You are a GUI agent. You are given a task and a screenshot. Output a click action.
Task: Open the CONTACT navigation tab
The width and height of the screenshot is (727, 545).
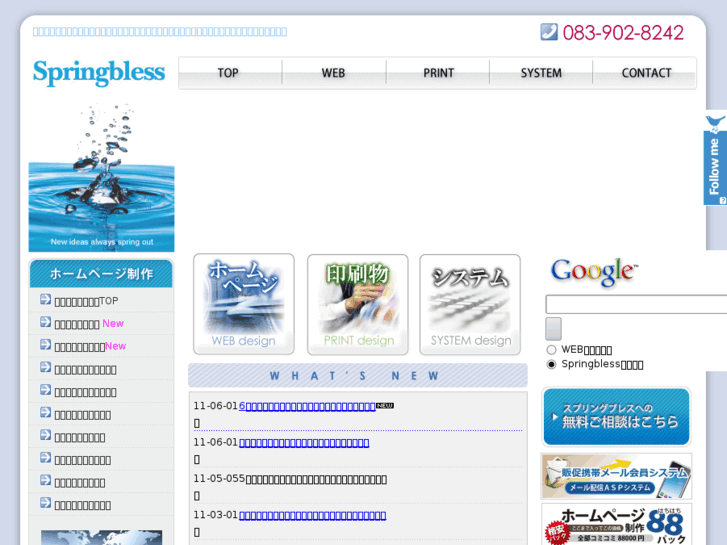645,73
